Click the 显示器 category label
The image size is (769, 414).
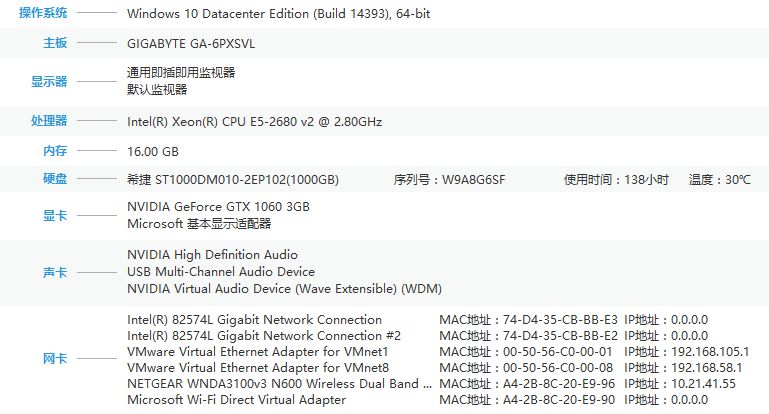49,81
